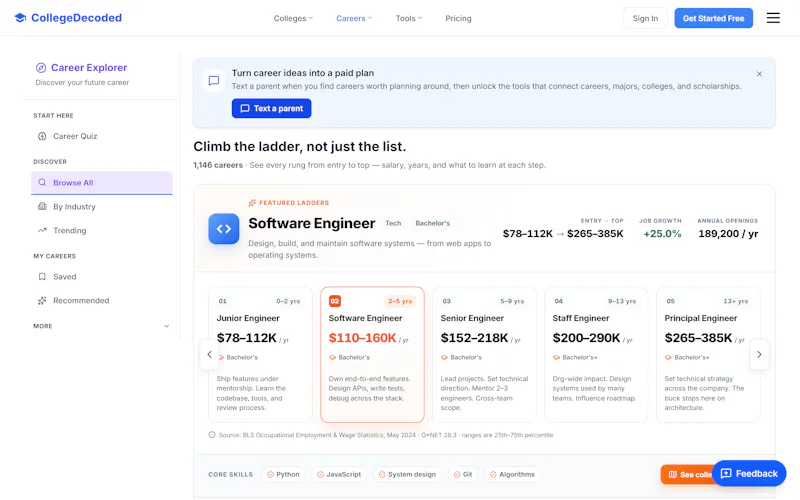The width and height of the screenshot is (800, 500).
Task: Click the $78–112K → $265–385K range
Action: (563, 234)
